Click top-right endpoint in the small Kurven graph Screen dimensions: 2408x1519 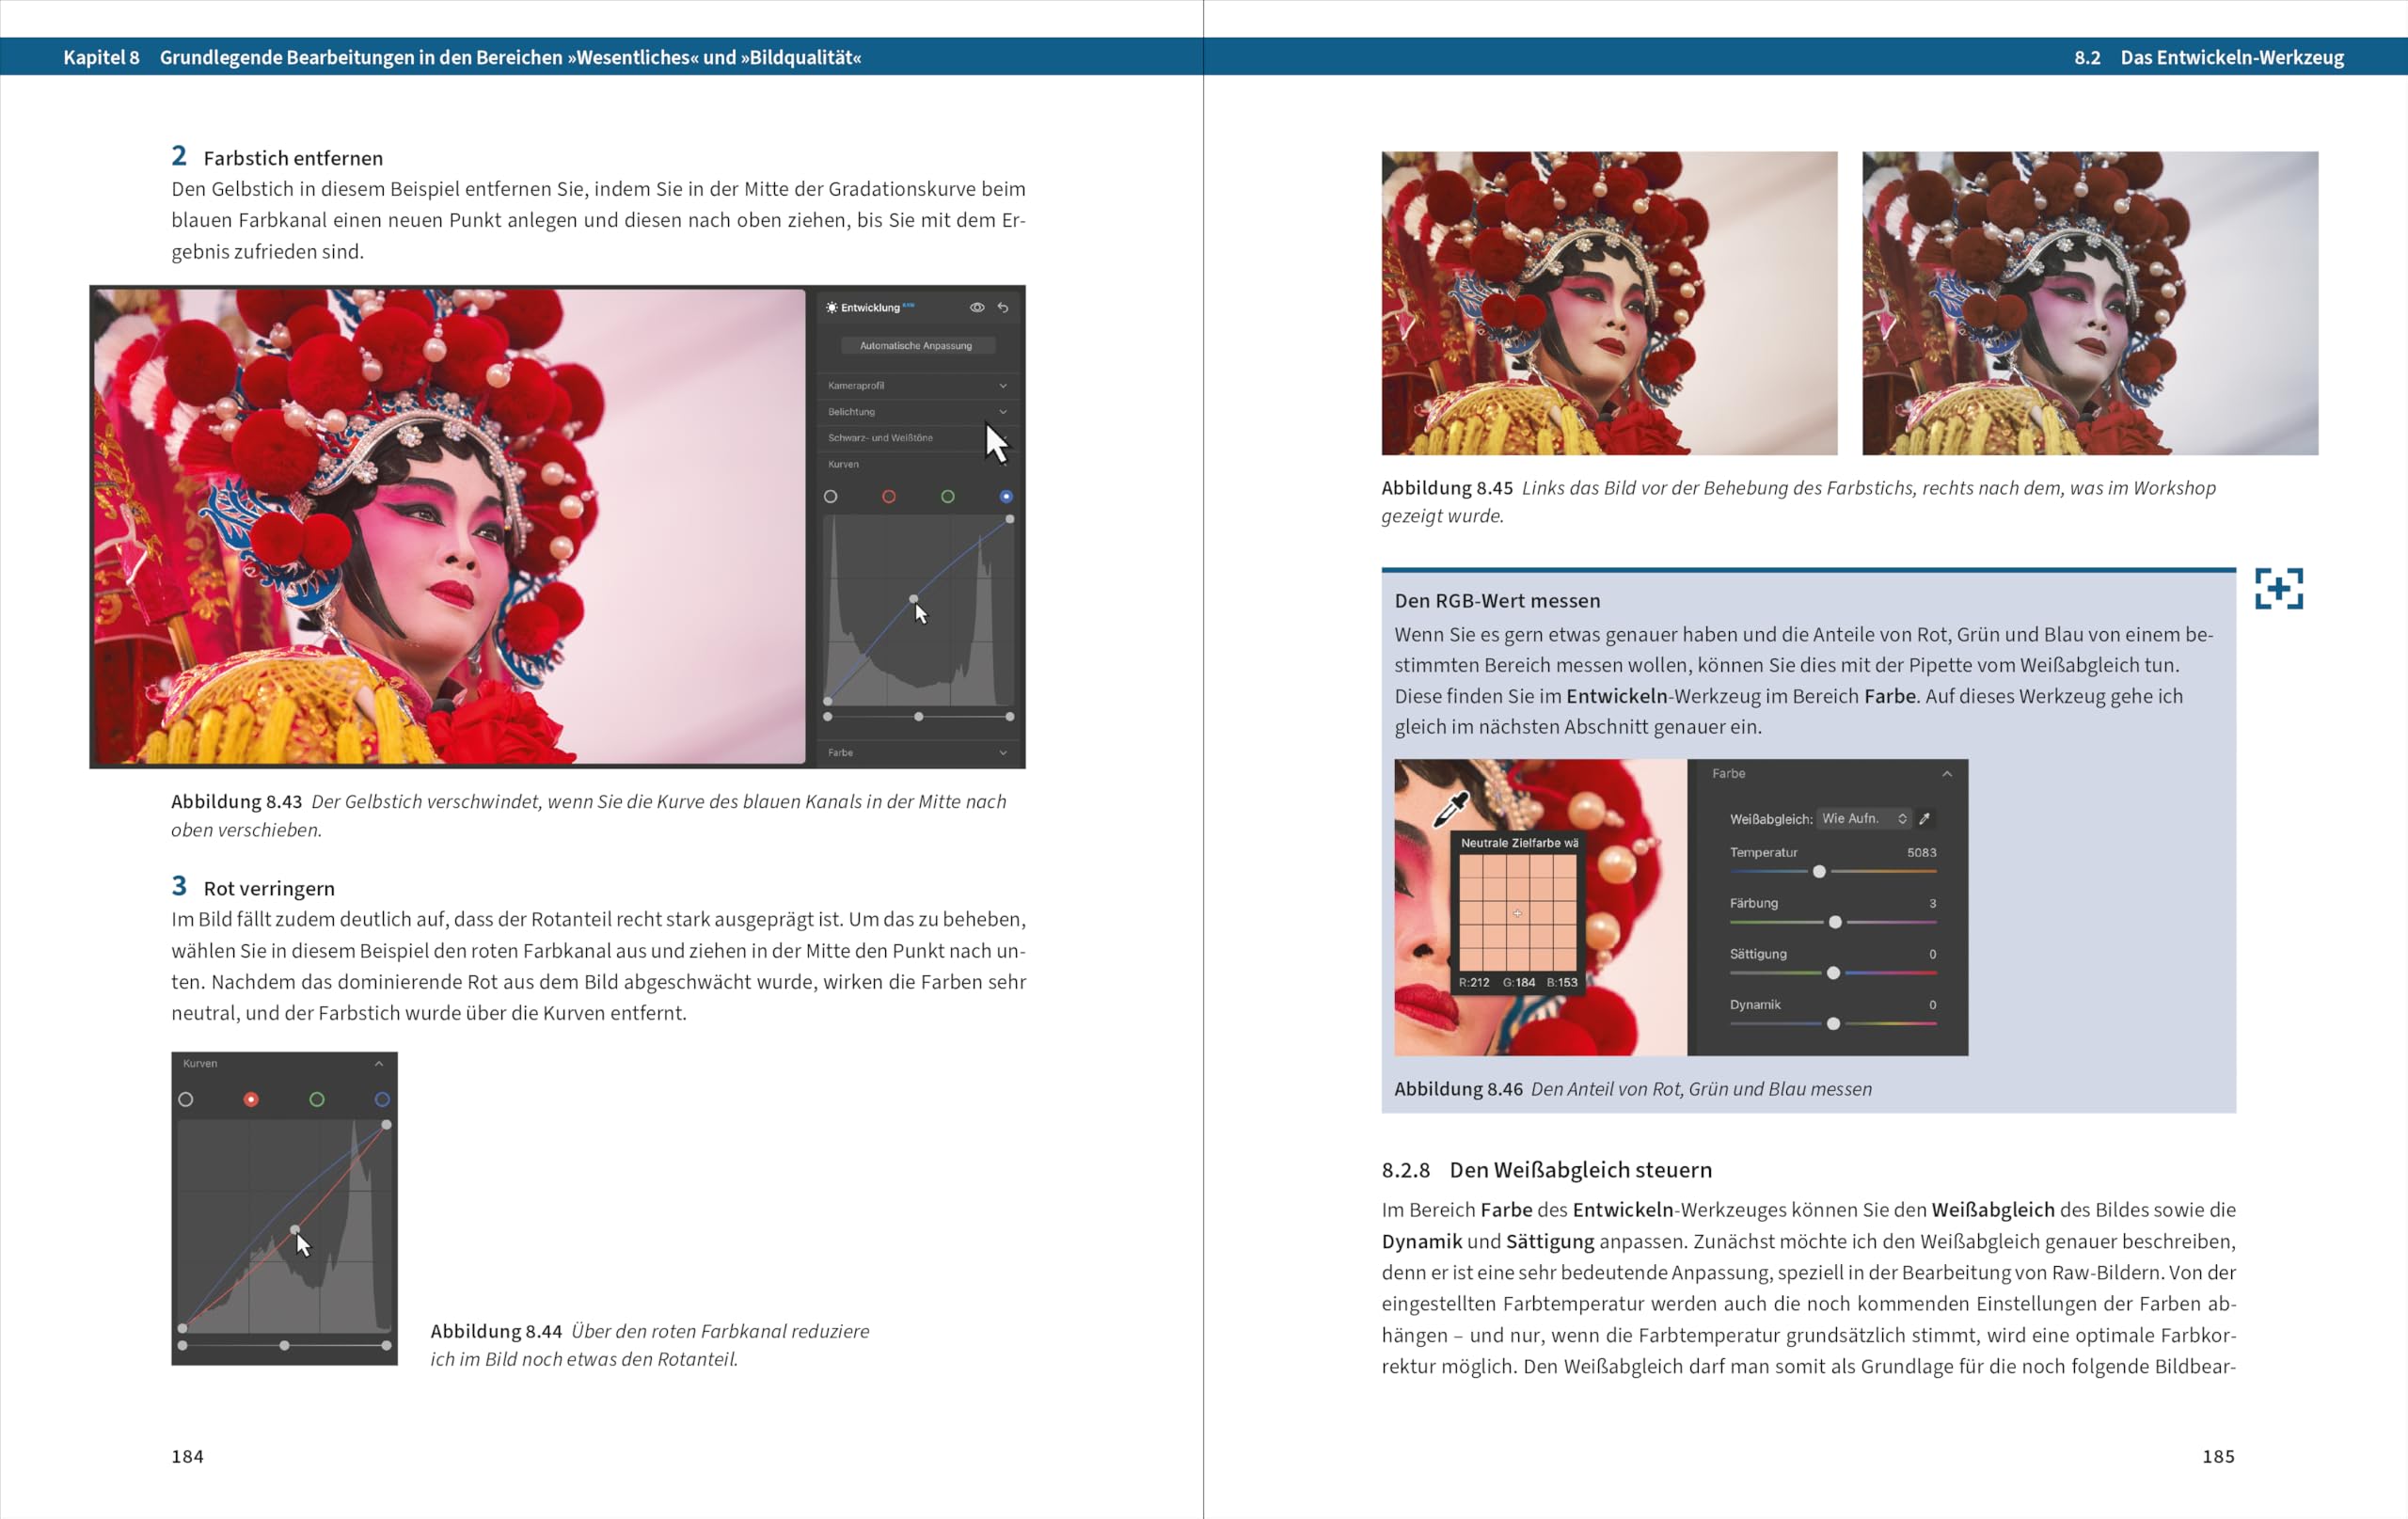386,1125
